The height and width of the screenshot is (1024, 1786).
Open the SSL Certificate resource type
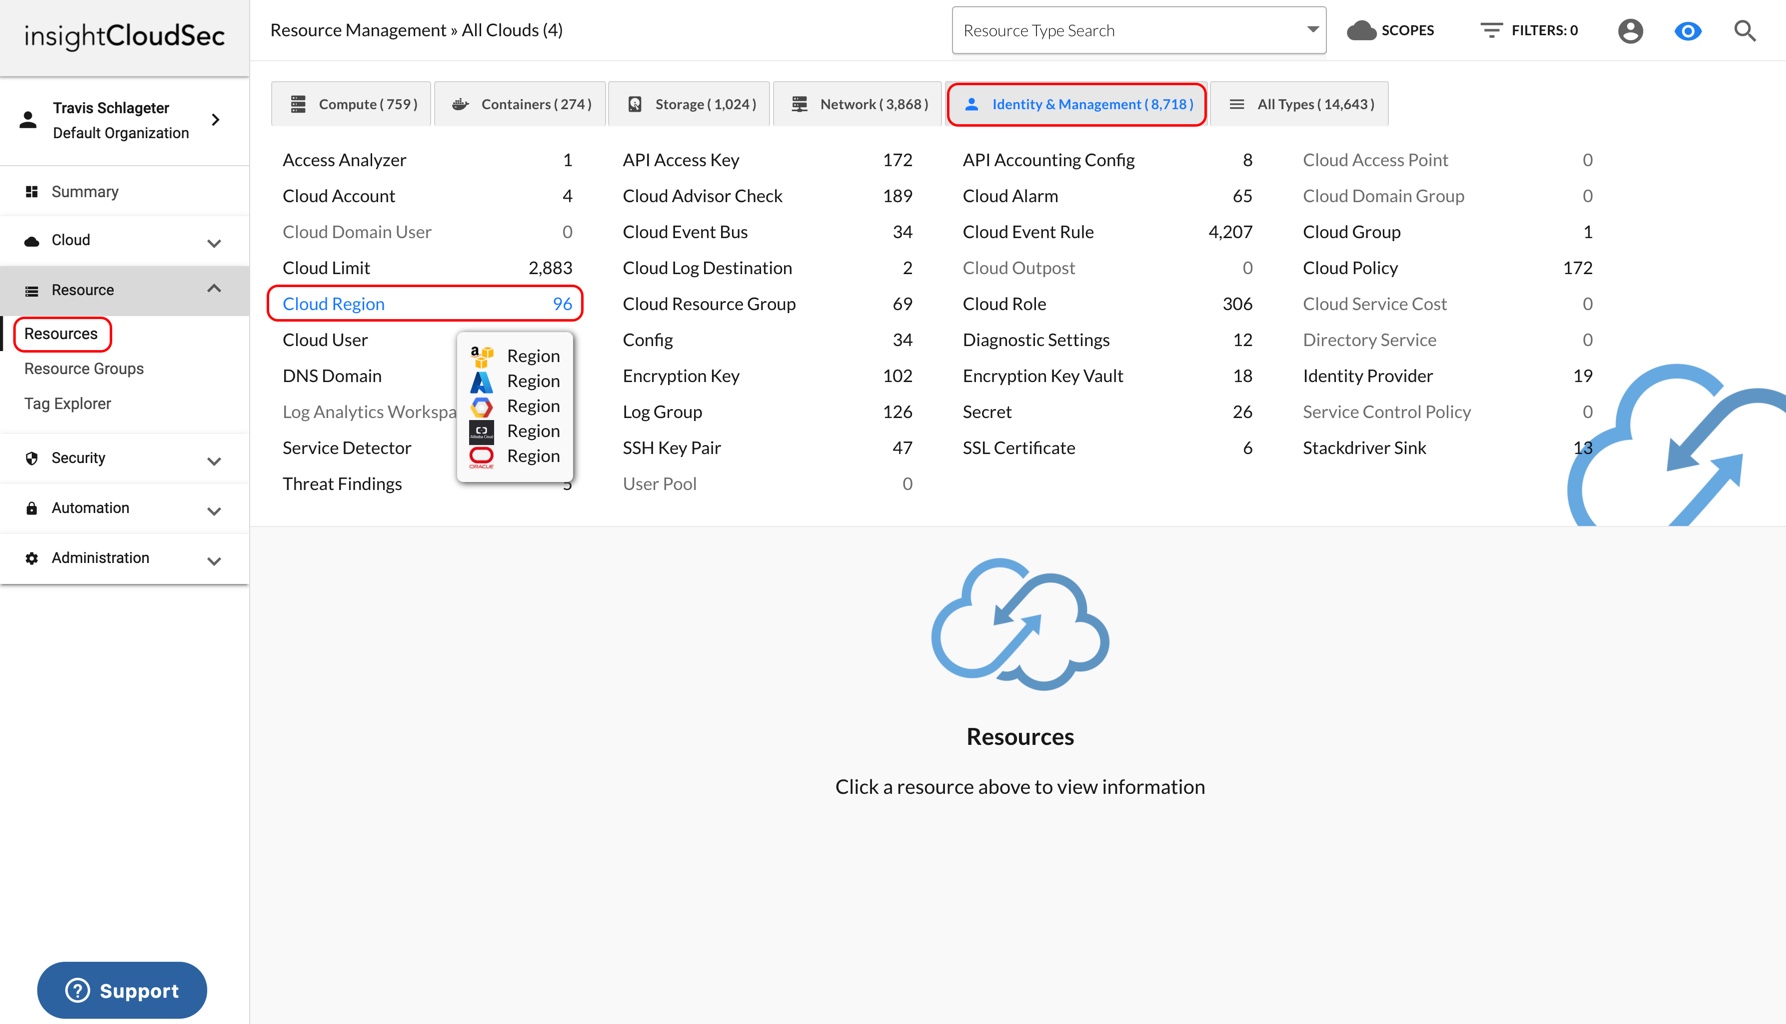pos(1107,448)
